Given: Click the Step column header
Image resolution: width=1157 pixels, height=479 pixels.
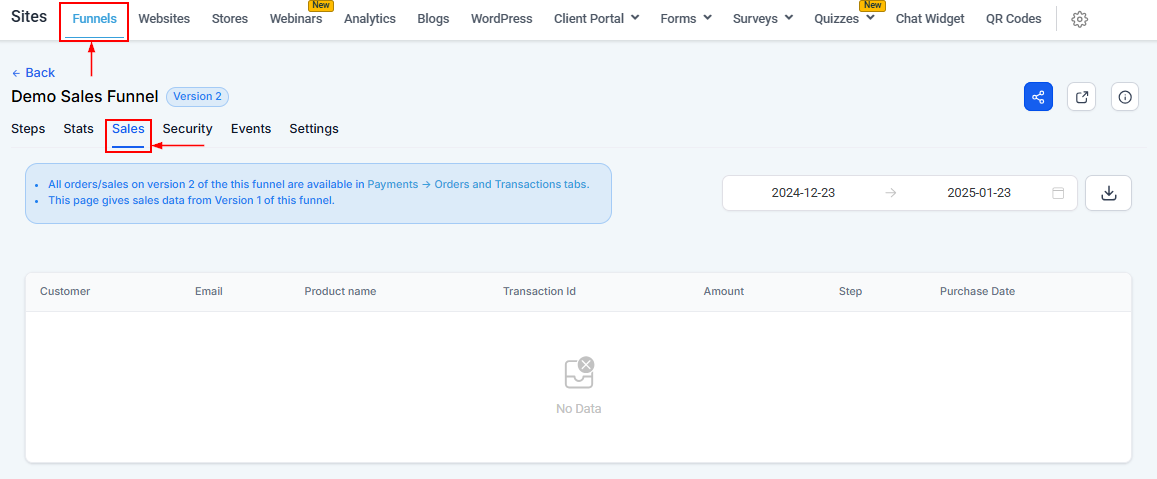Looking at the screenshot, I should 851,292.
